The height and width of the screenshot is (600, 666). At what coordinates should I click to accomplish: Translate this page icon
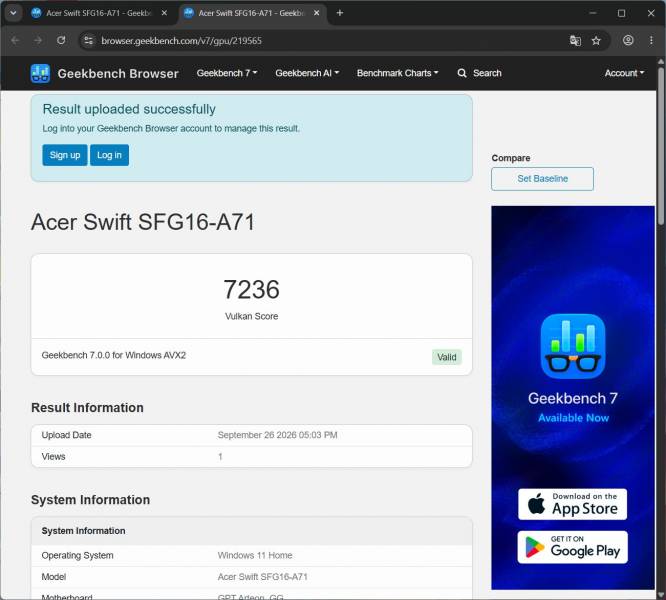(575, 40)
